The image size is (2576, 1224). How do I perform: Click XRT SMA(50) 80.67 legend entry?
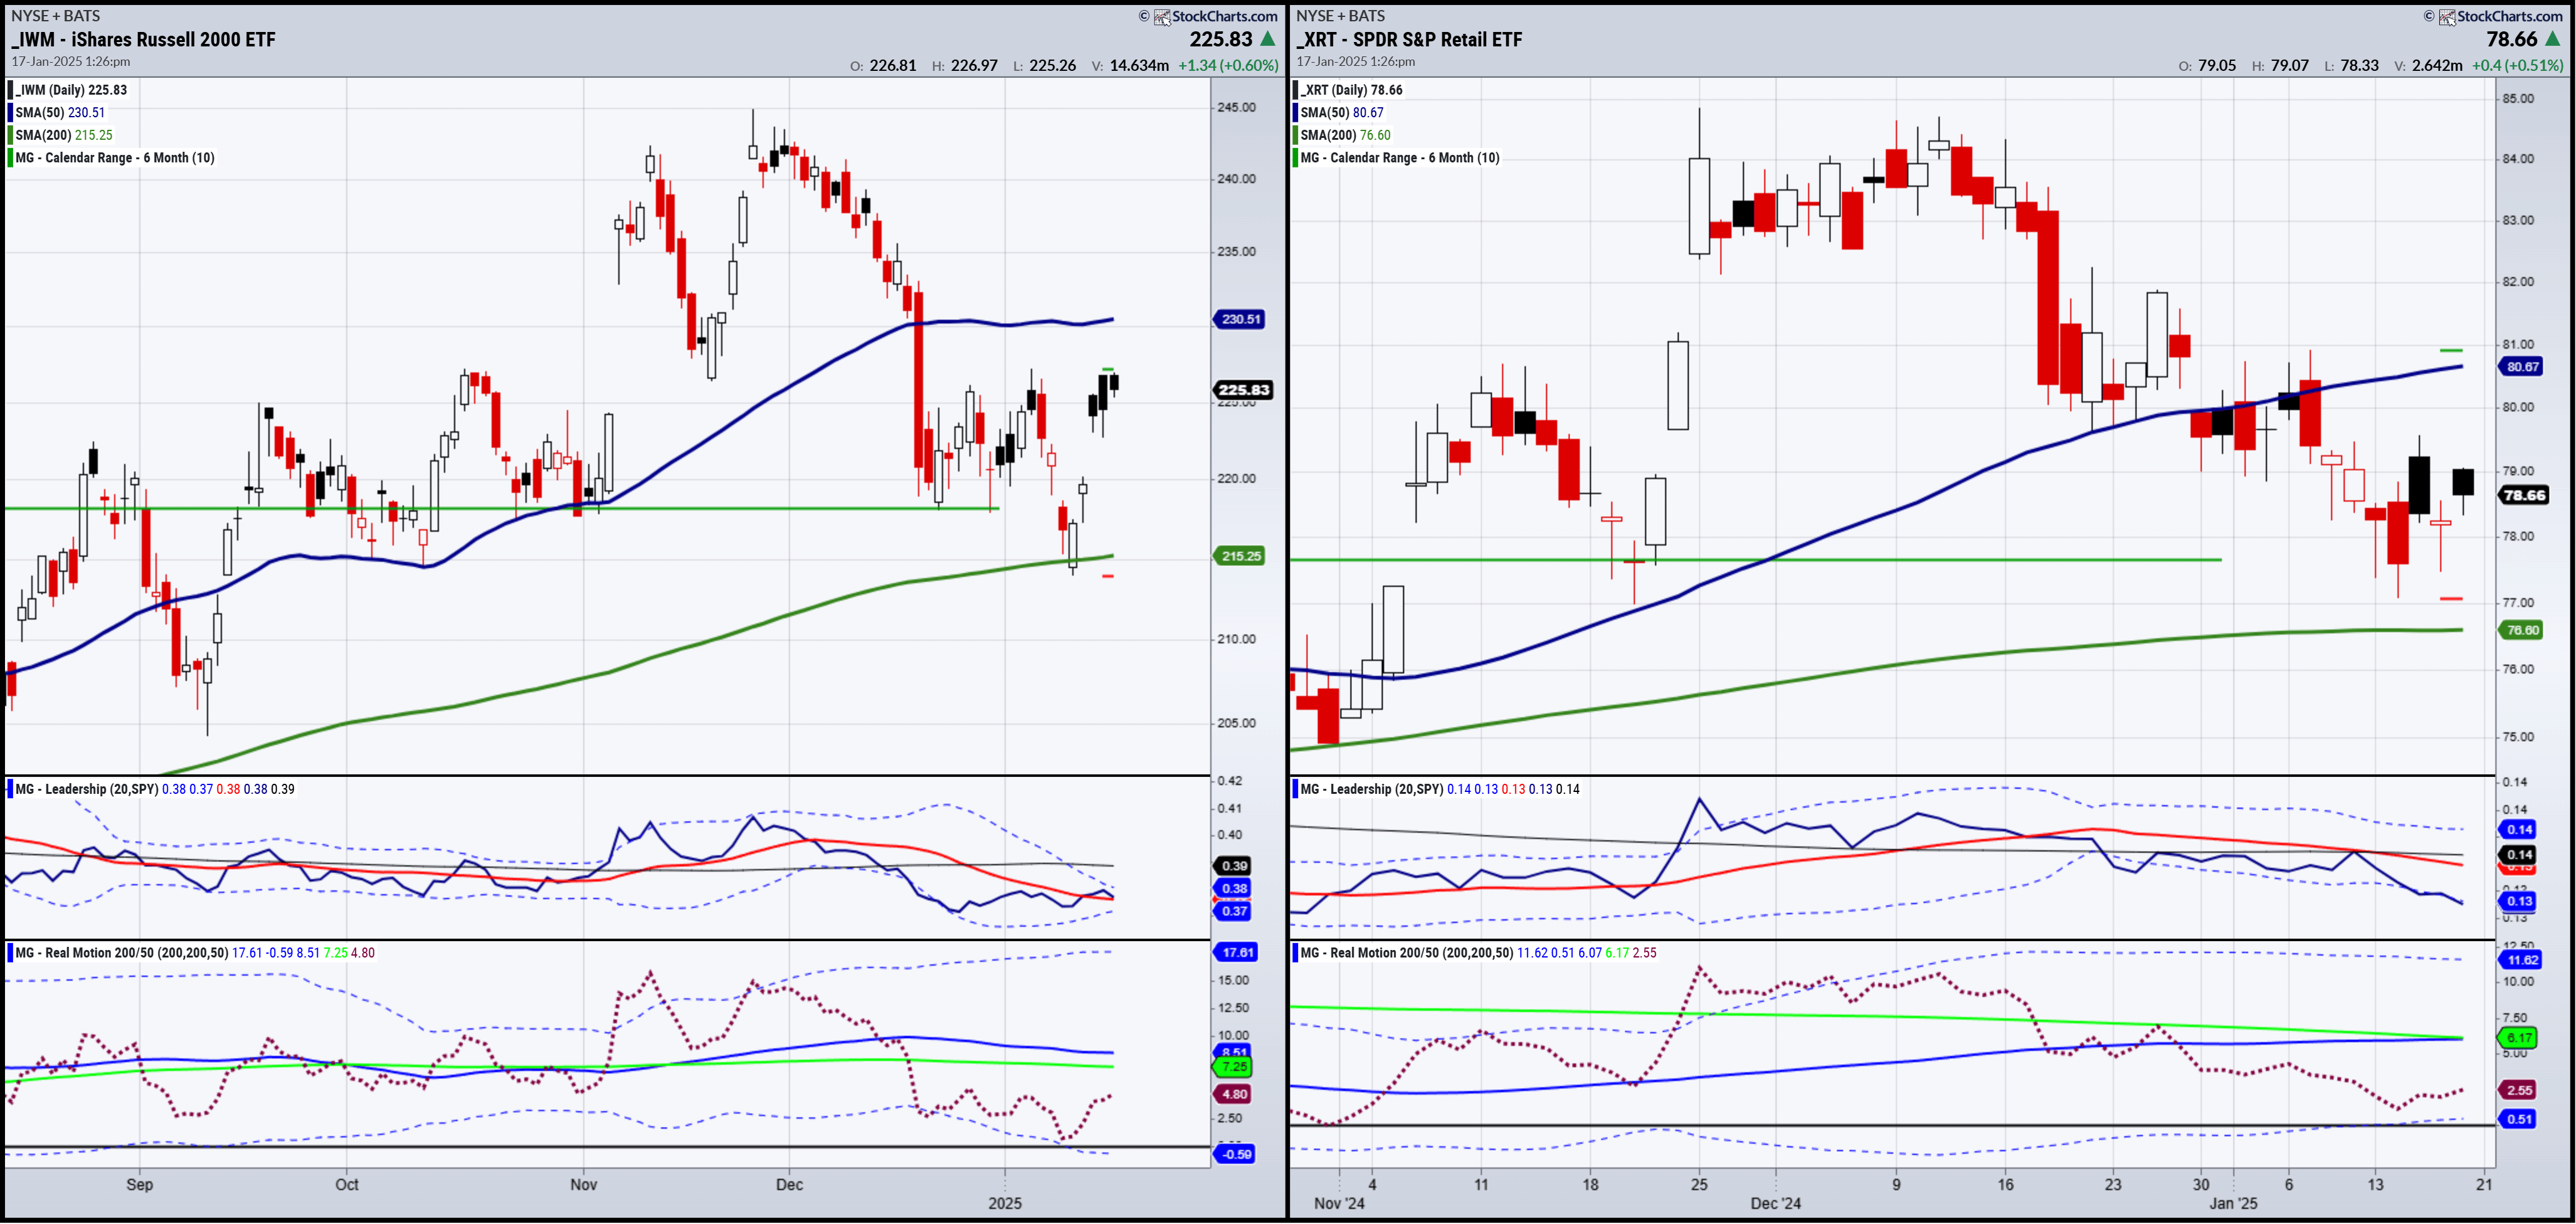[1340, 112]
